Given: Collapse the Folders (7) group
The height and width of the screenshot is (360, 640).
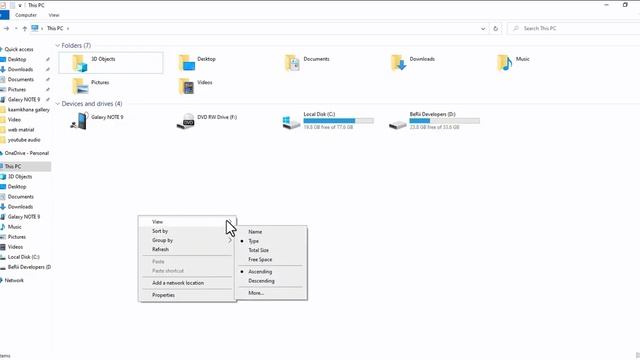Looking at the screenshot, I should pyautogui.click(x=58, y=45).
